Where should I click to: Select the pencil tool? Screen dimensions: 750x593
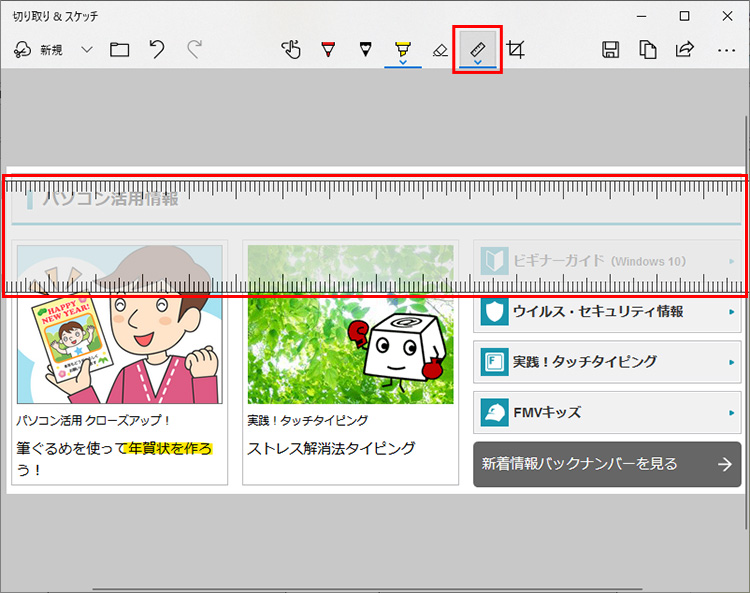coord(365,49)
